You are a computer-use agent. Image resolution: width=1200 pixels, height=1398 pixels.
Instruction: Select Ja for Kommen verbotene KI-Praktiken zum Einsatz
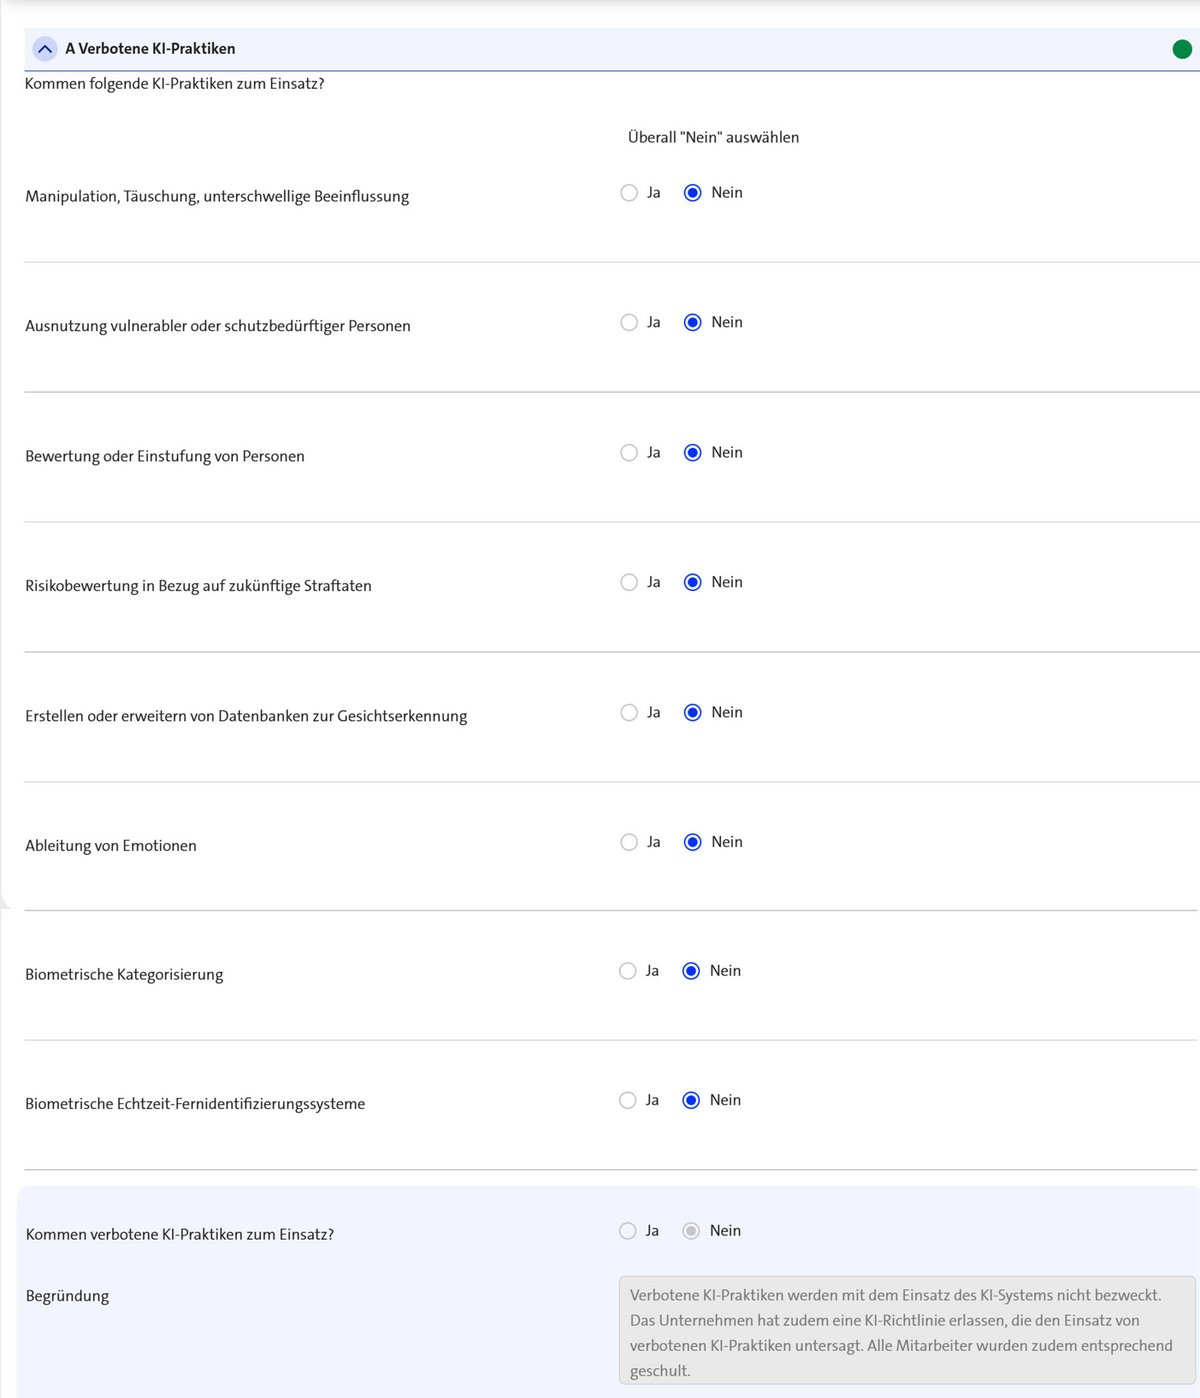[x=627, y=1231]
